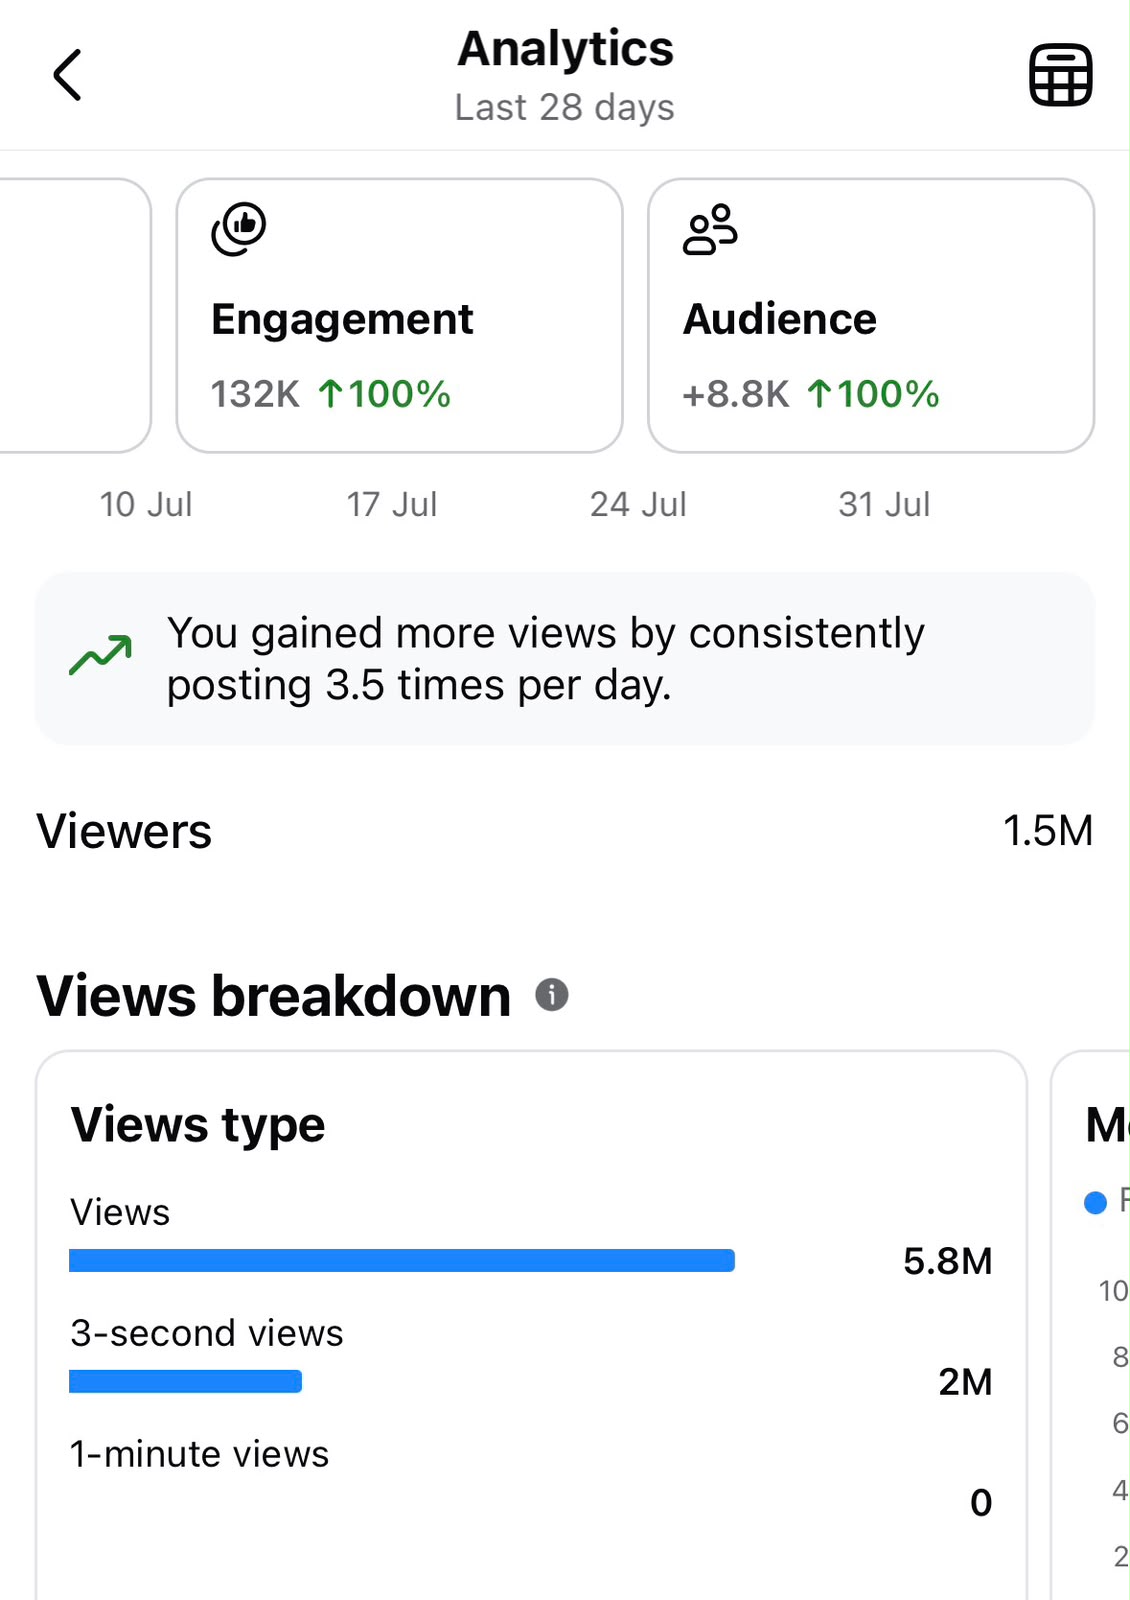Click the Views breakdown info icon
The height and width of the screenshot is (1600, 1130).
(552, 995)
